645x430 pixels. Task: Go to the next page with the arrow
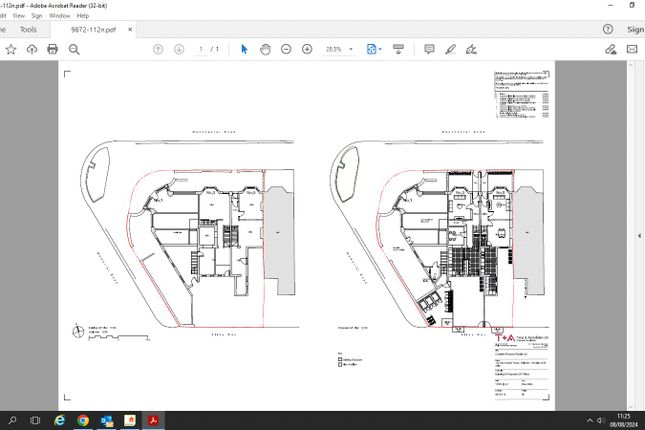179,49
